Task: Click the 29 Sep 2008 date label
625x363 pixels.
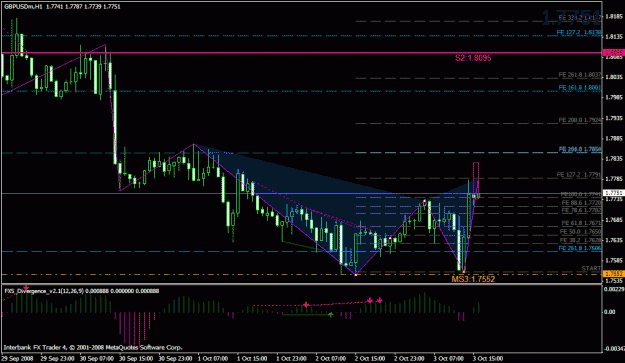Action: click(18, 358)
